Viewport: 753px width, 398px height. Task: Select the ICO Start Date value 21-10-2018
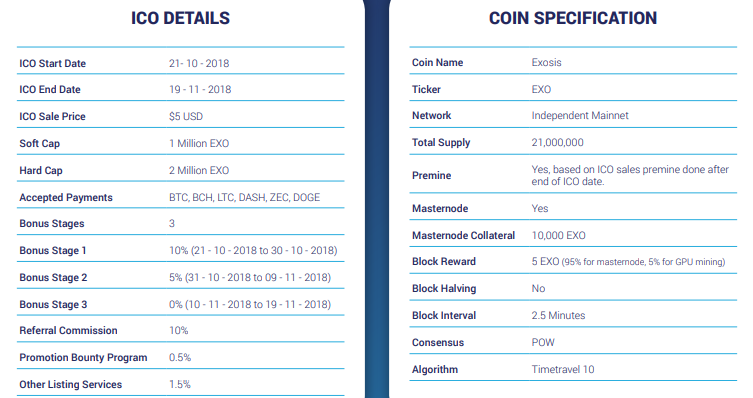(199, 63)
